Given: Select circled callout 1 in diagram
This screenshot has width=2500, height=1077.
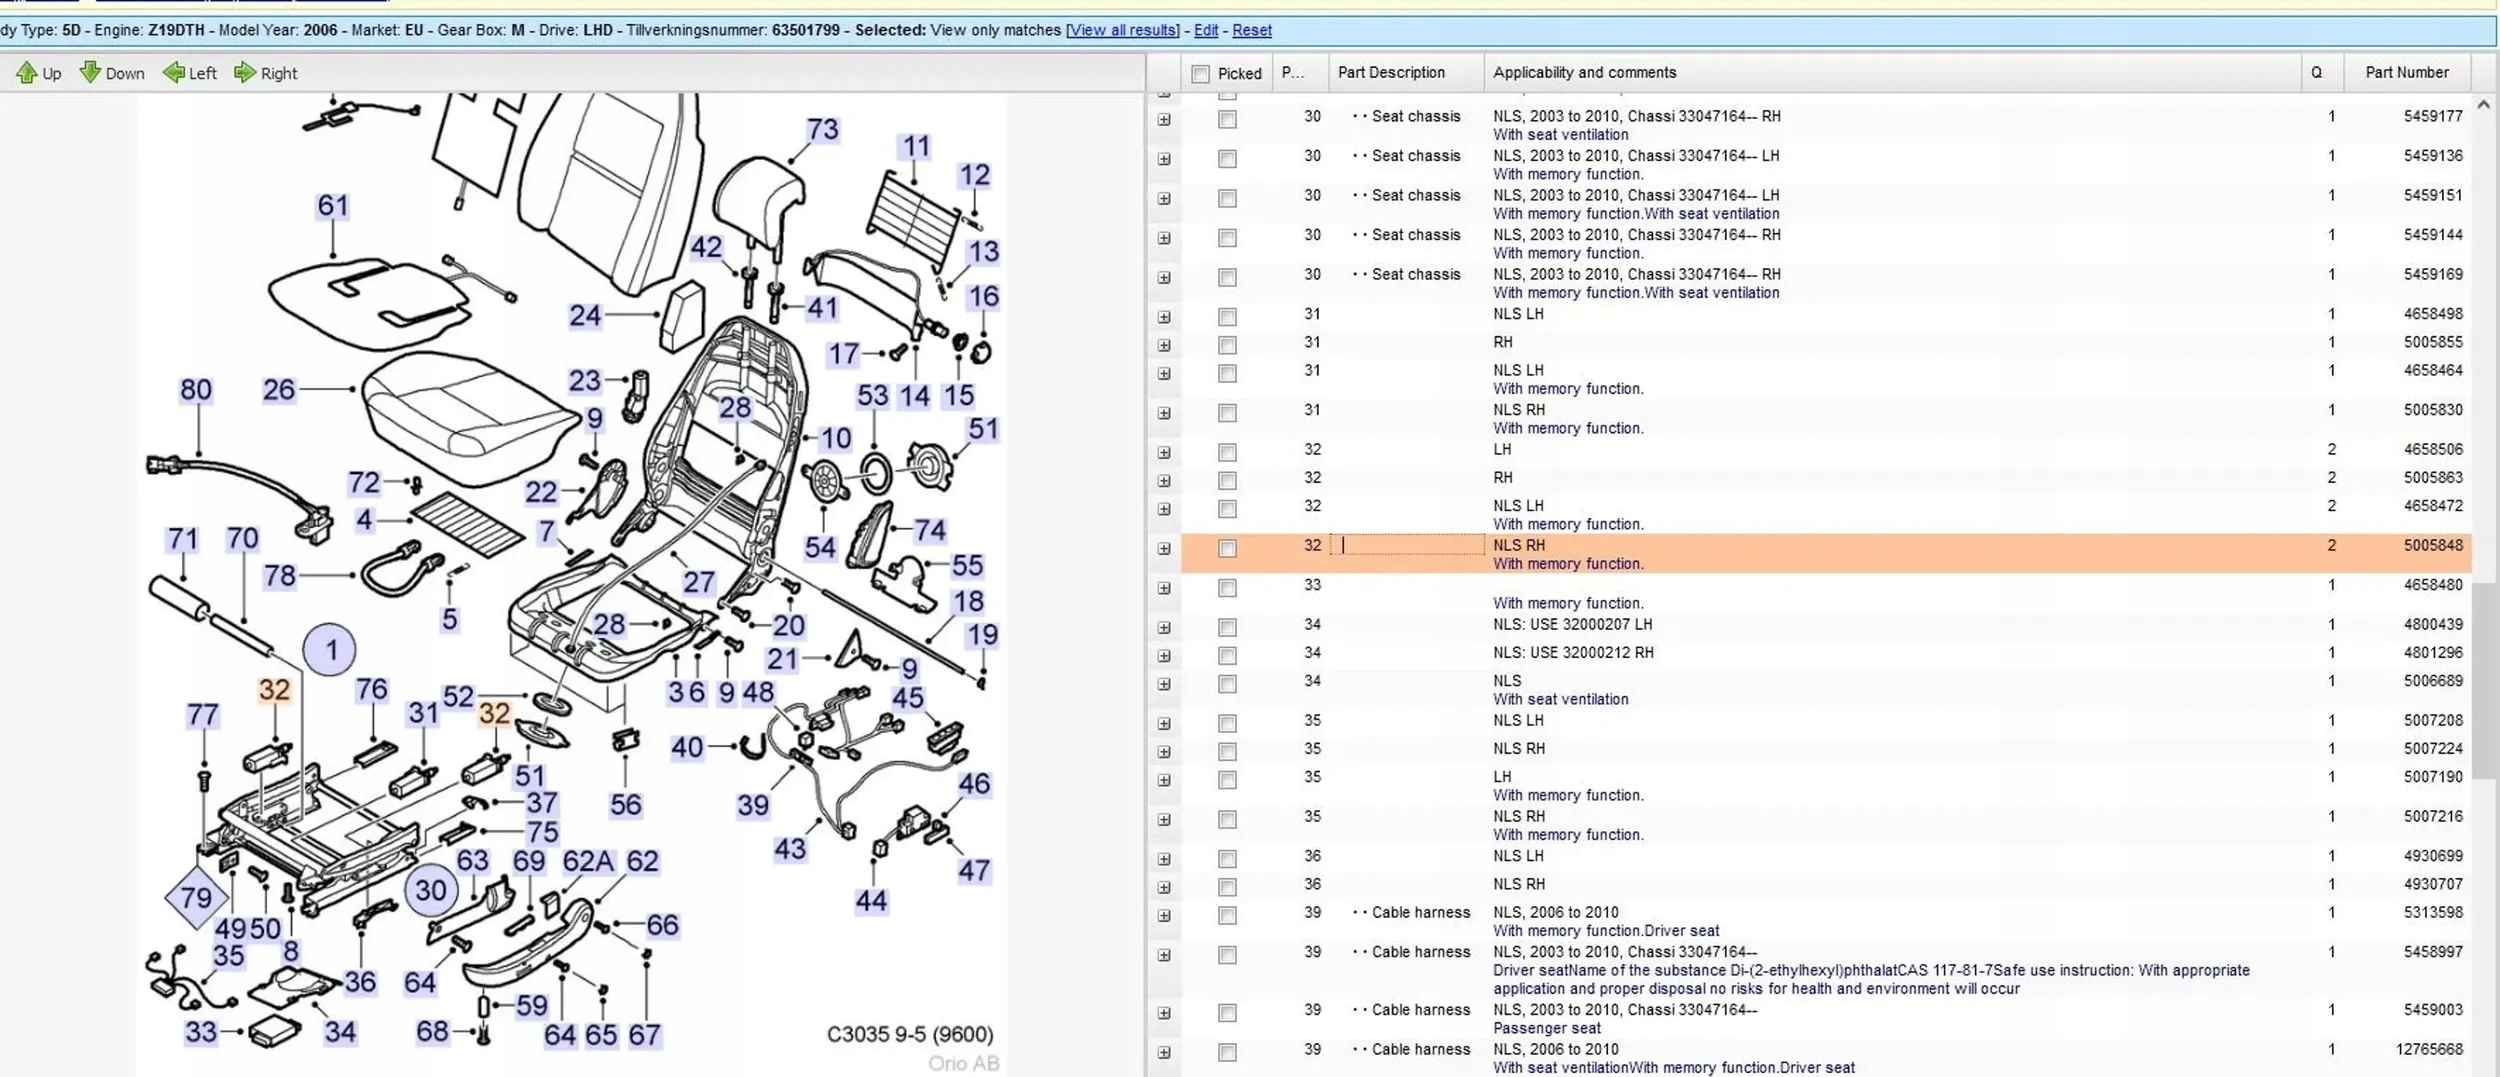Looking at the screenshot, I should pos(329,650).
